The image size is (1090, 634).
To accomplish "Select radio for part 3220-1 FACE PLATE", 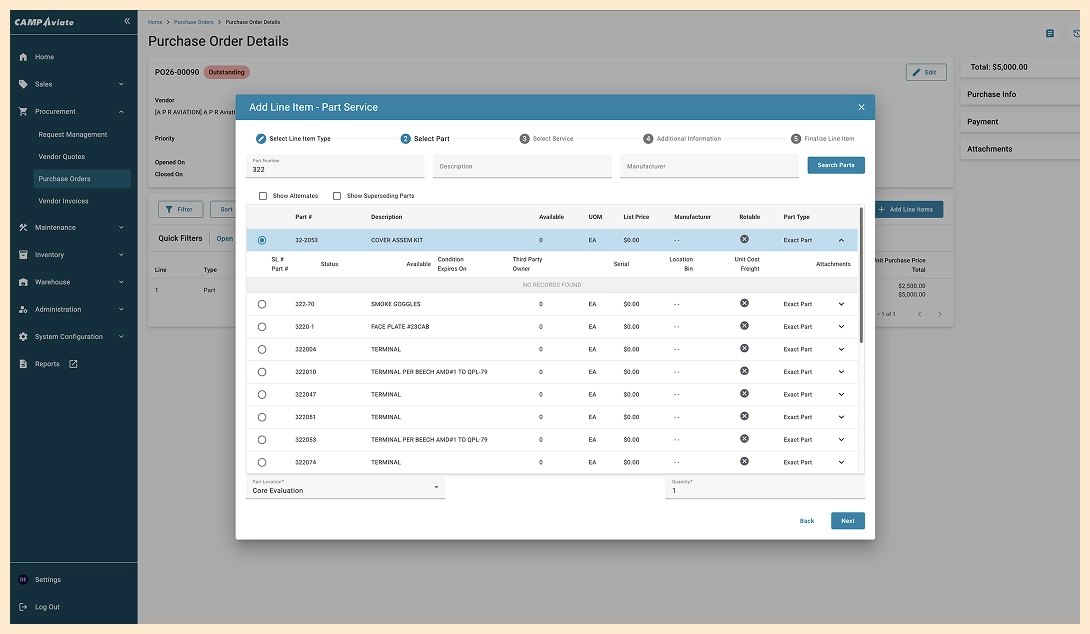I will point(262,327).
